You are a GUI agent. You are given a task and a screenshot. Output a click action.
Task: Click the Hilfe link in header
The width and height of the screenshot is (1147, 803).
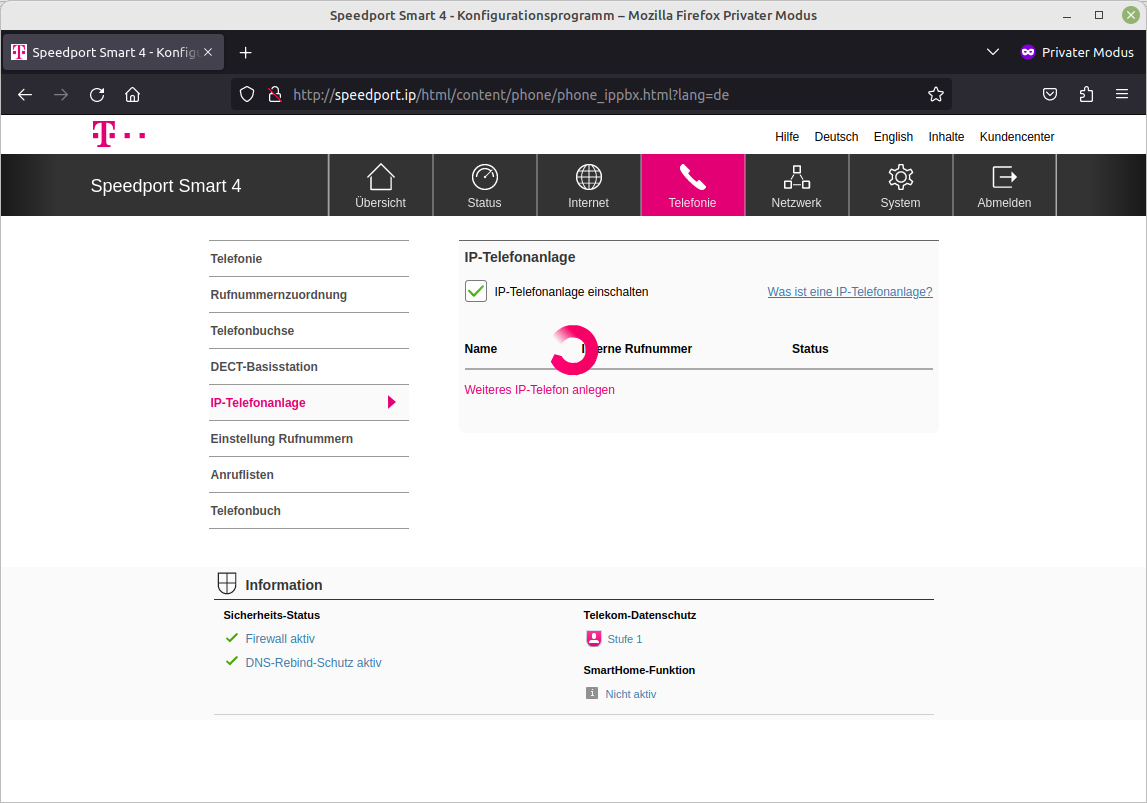coord(787,137)
